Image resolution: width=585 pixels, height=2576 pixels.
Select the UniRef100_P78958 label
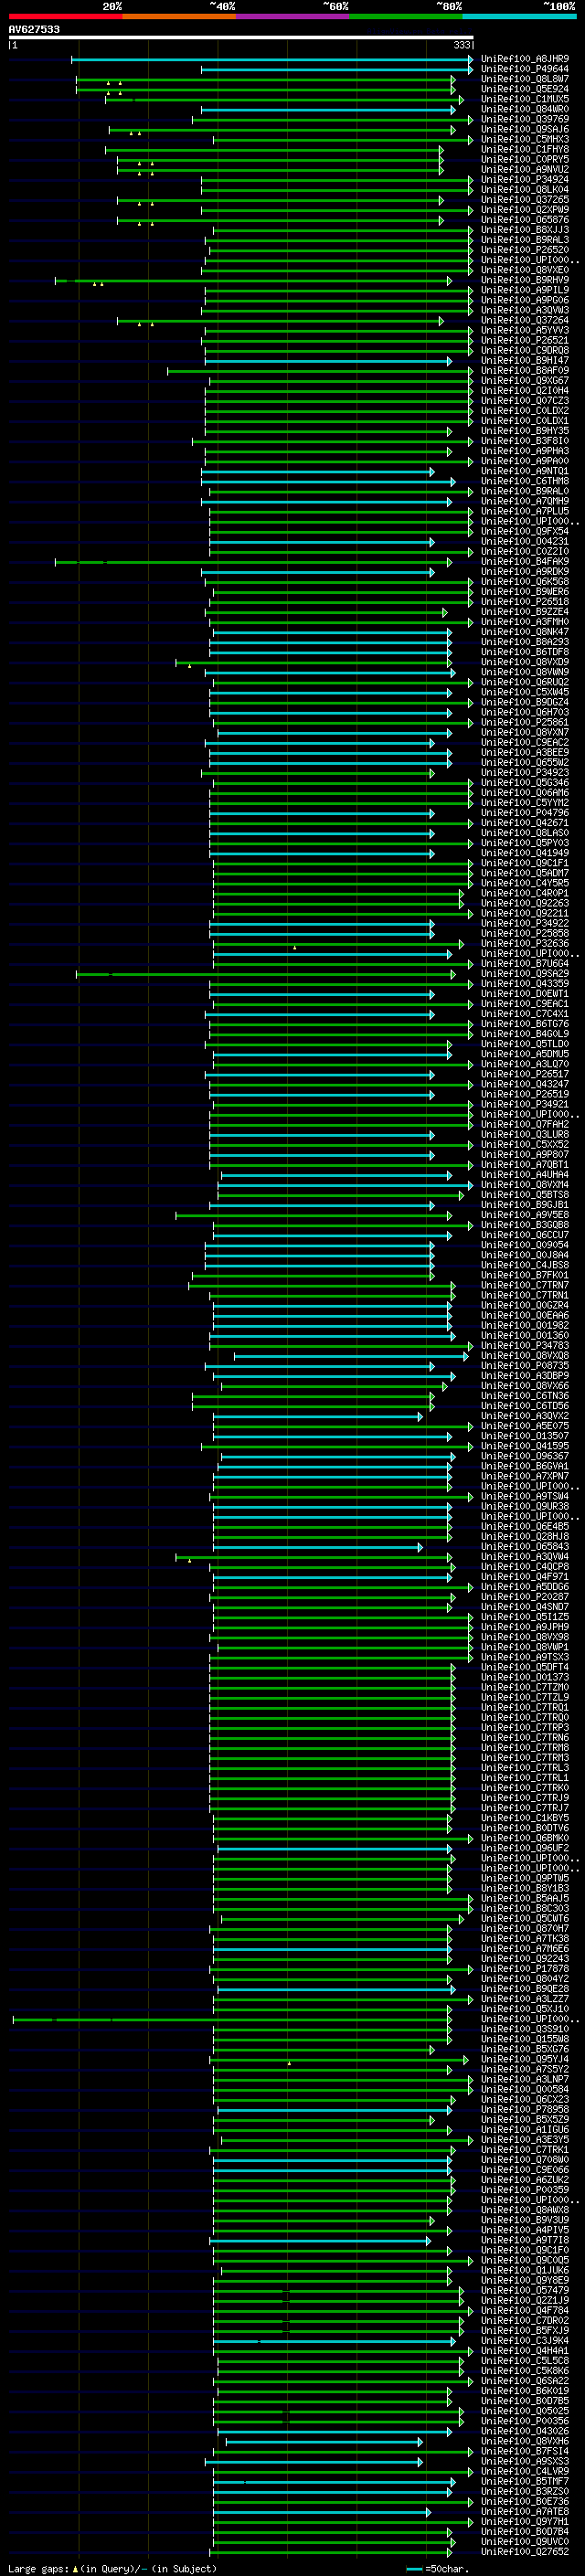coord(525,2109)
